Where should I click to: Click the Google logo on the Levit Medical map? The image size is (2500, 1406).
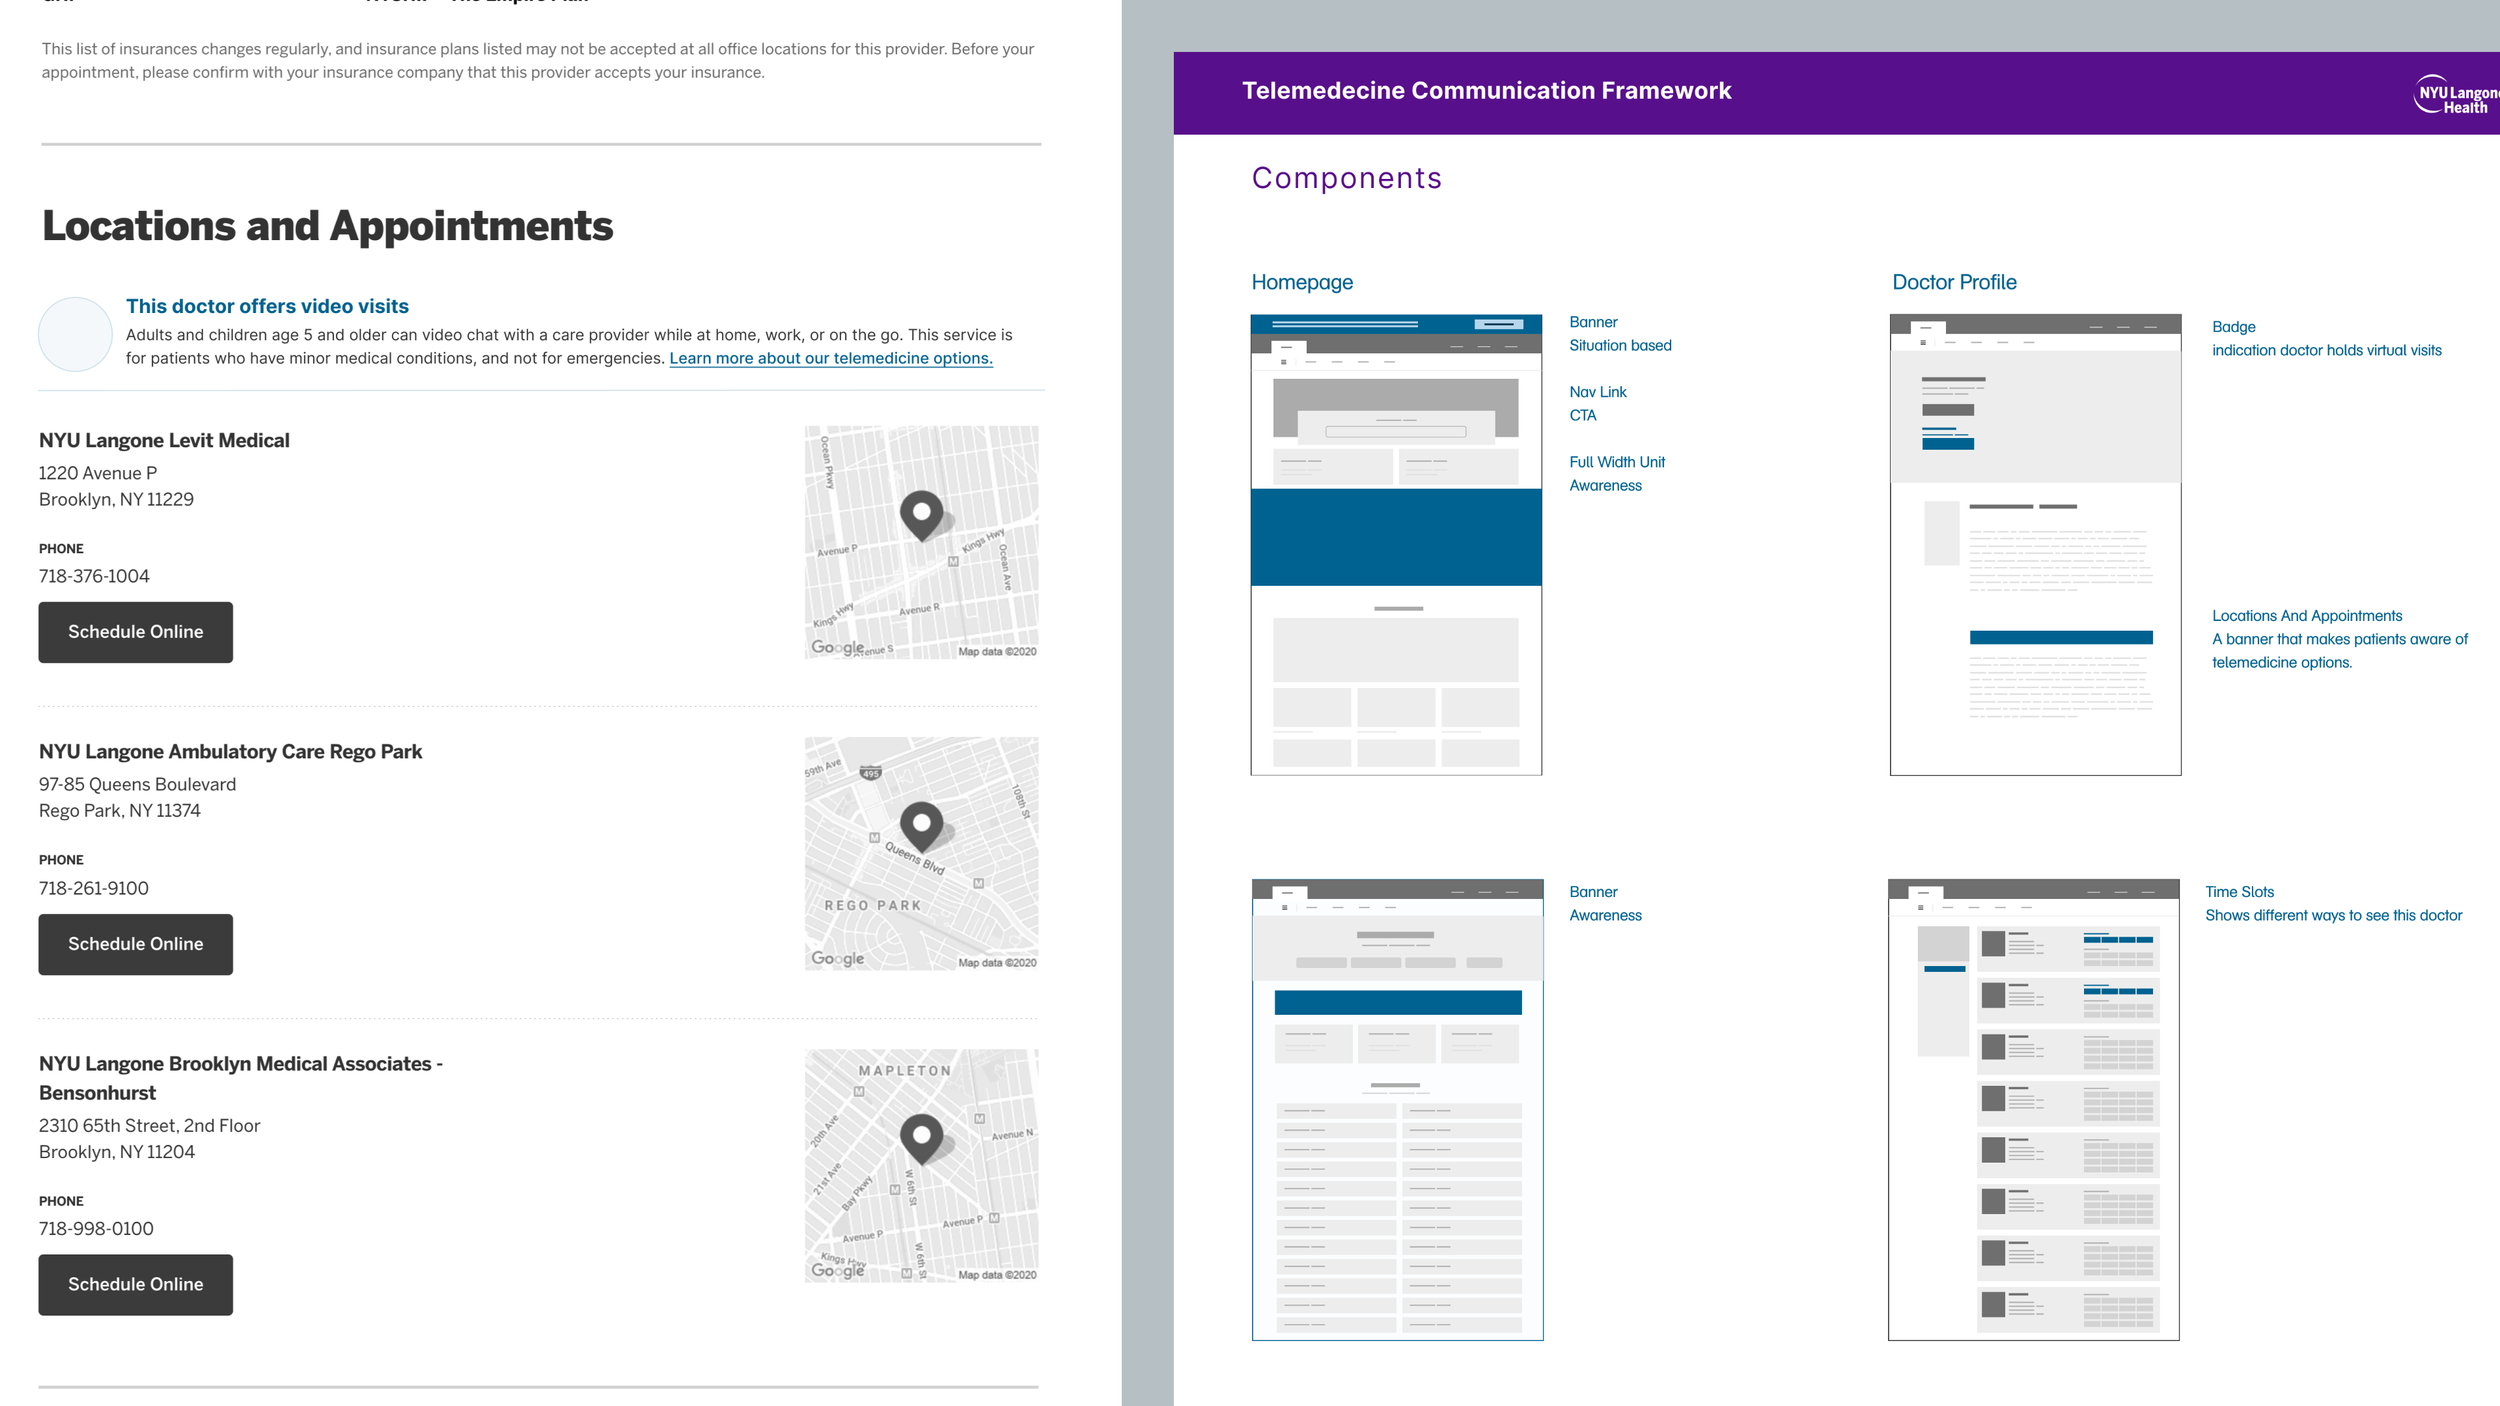tap(838, 647)
